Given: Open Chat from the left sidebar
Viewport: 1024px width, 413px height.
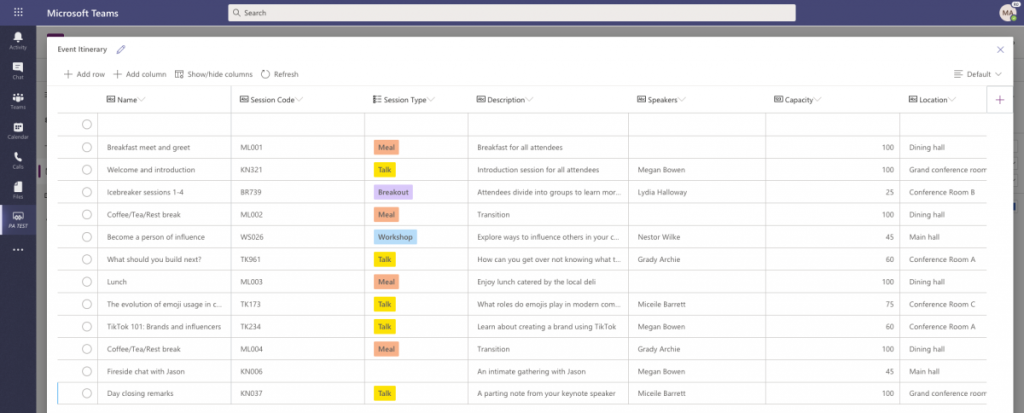Looking at the screenshot, I should point(18,70).
